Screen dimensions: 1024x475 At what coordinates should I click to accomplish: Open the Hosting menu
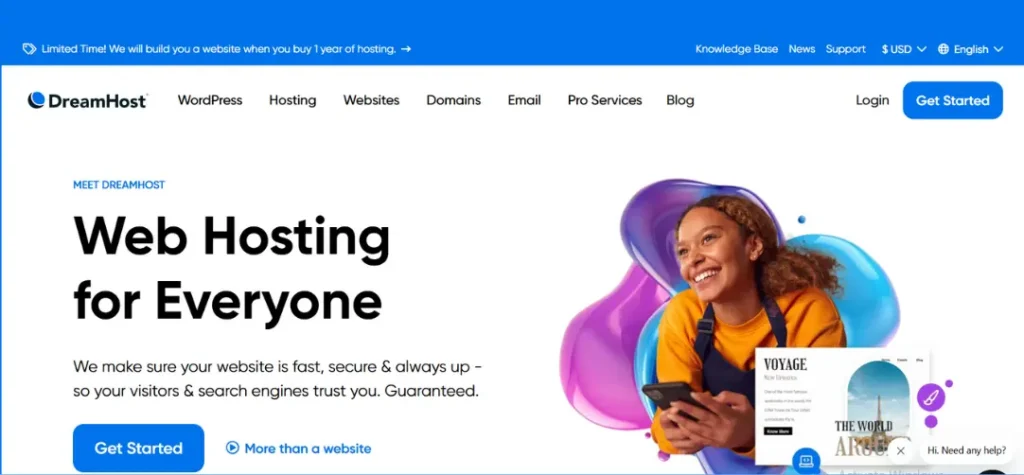point(293,100)
